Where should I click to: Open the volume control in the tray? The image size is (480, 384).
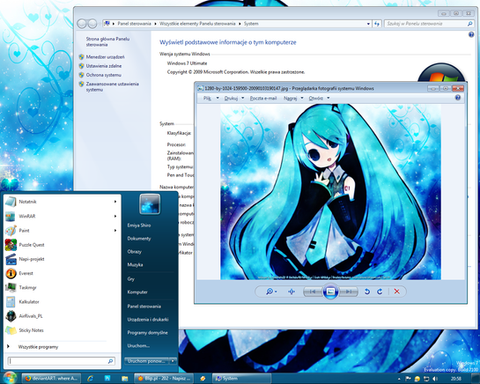click(435, 379)
